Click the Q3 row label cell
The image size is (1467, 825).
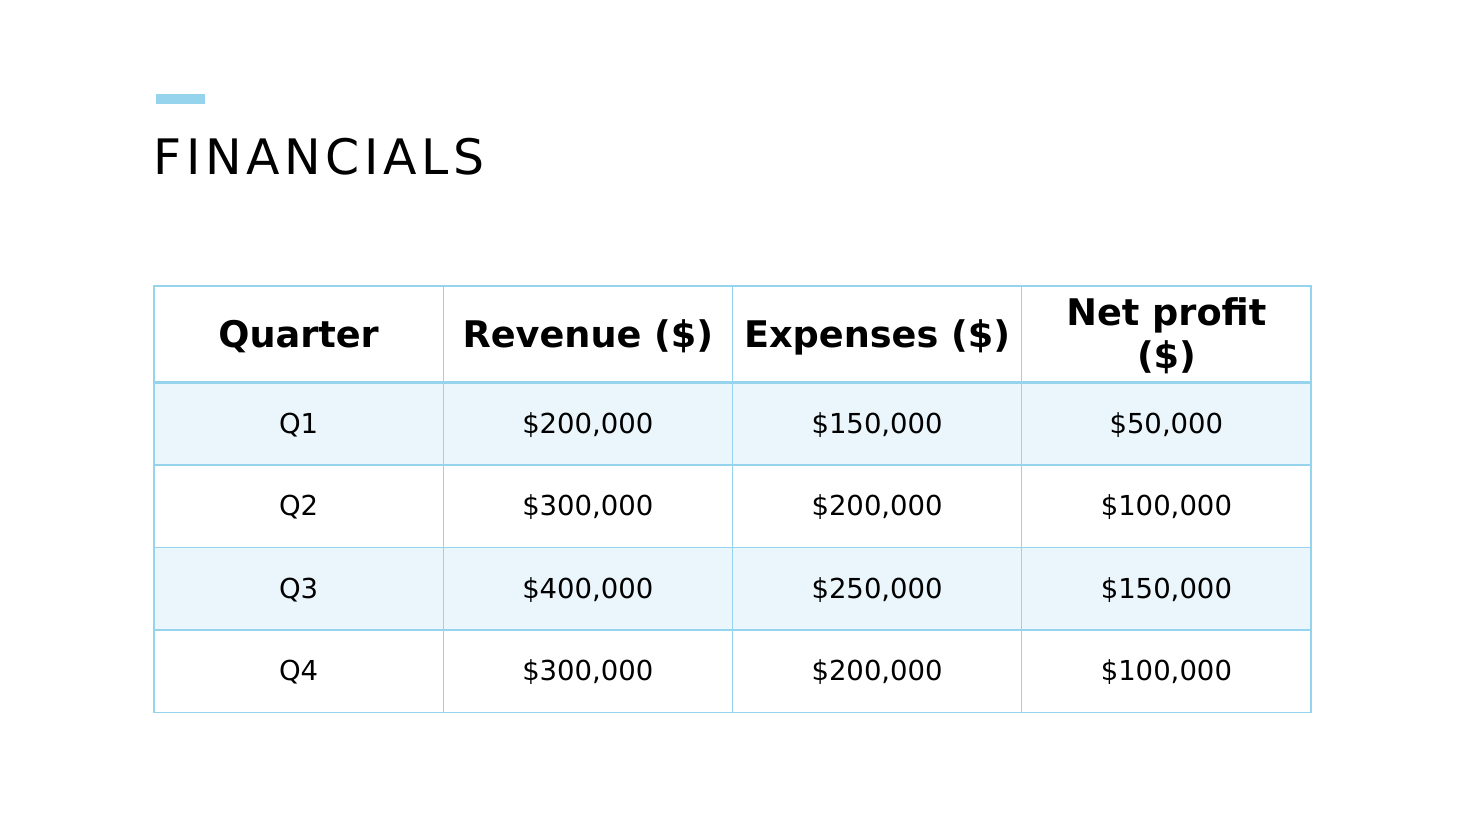coord(299,589)
